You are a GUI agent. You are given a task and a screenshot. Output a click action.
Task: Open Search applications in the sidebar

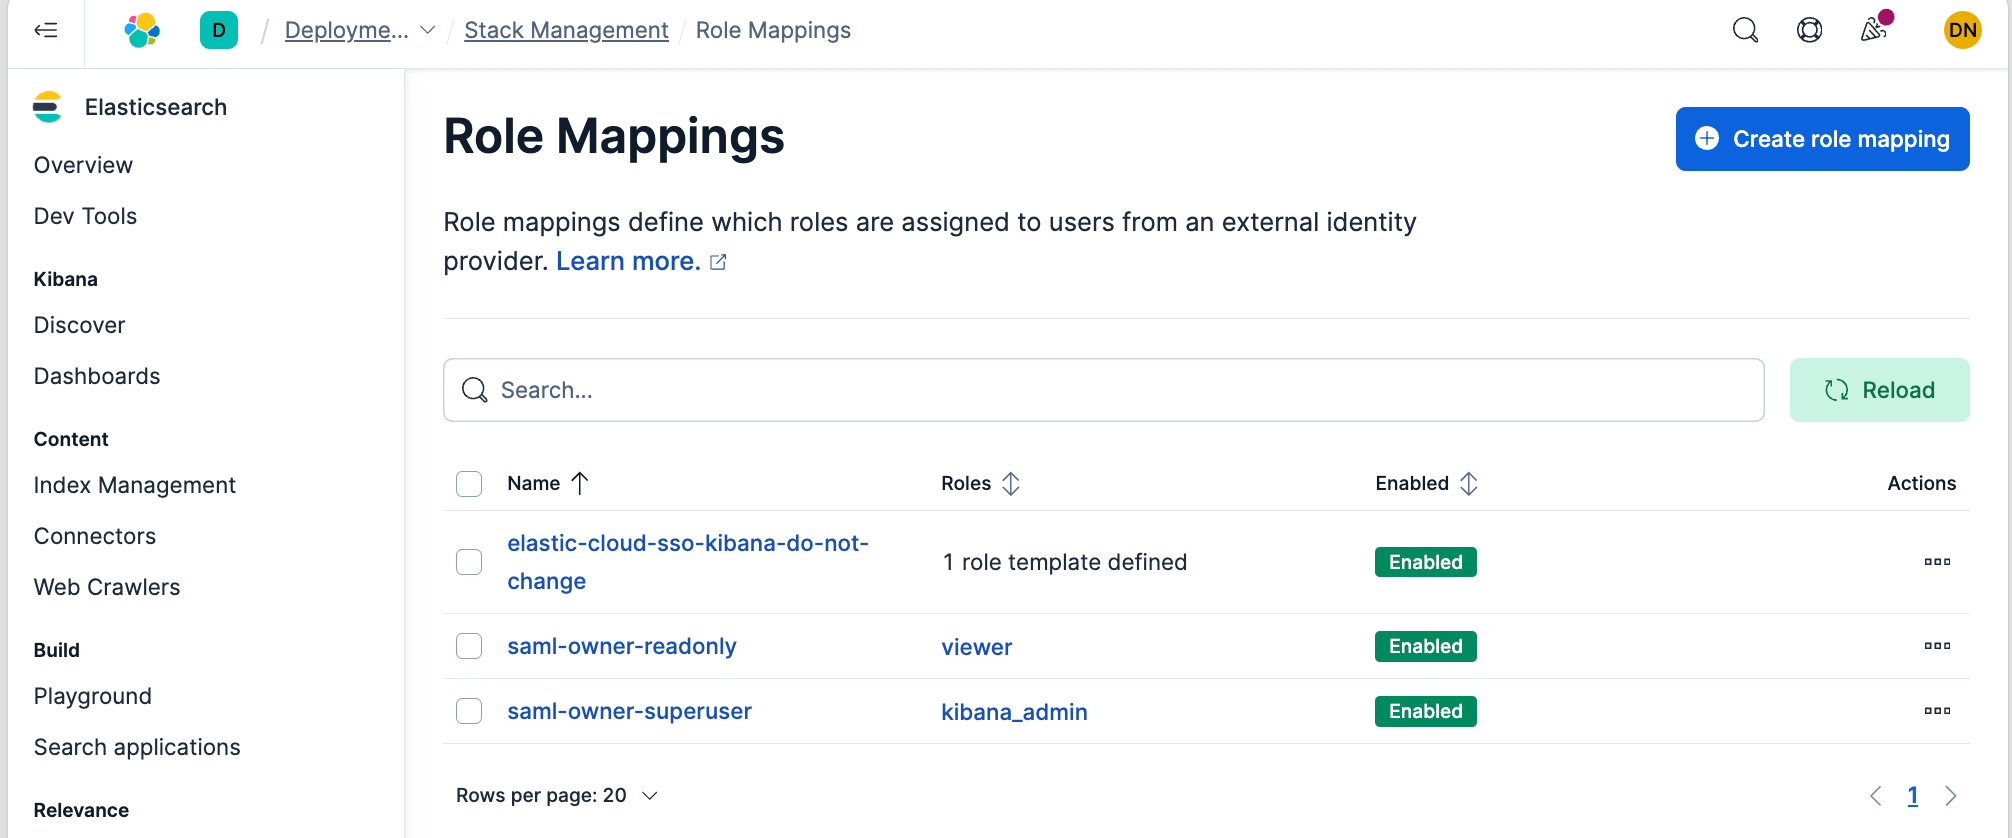(137, 747)
